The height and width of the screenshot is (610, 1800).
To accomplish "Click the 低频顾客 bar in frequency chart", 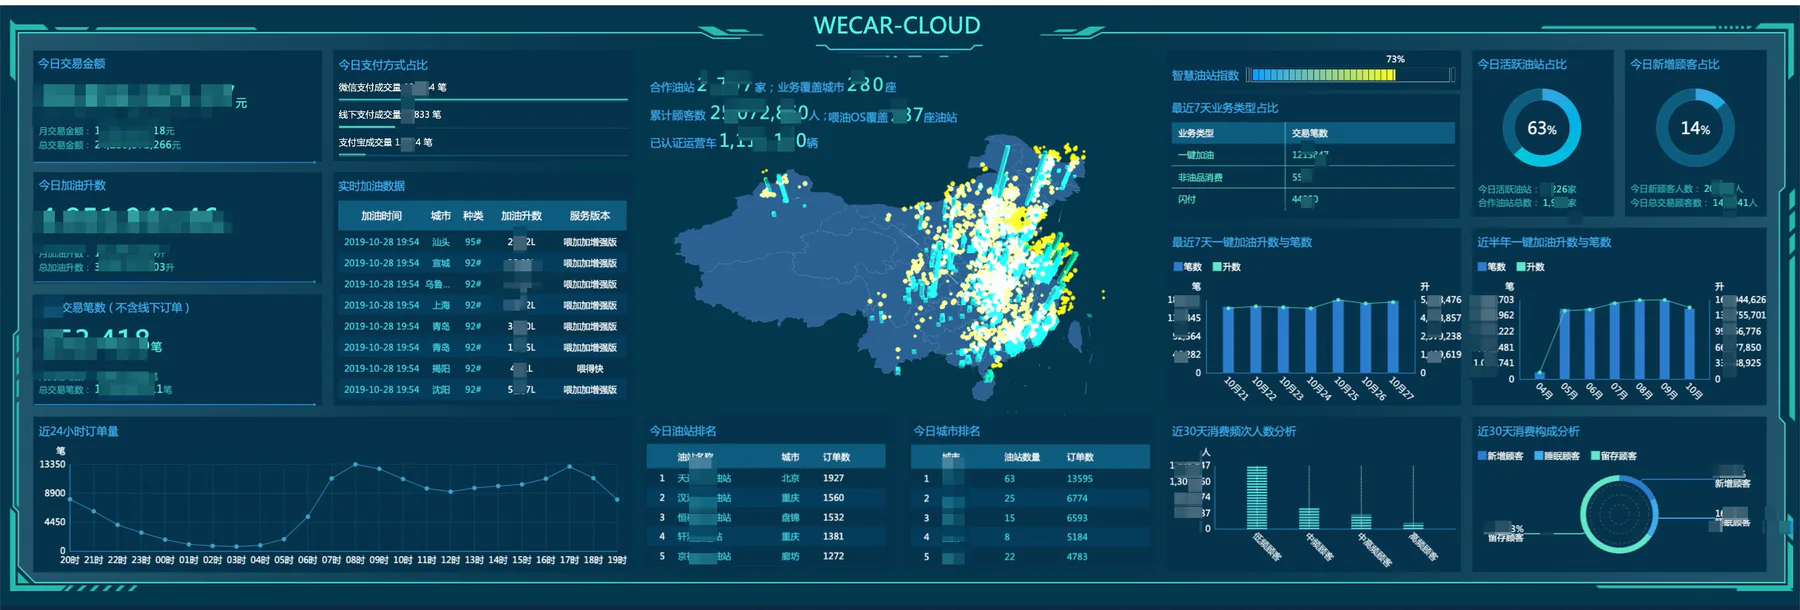I will click(1256, 497).
